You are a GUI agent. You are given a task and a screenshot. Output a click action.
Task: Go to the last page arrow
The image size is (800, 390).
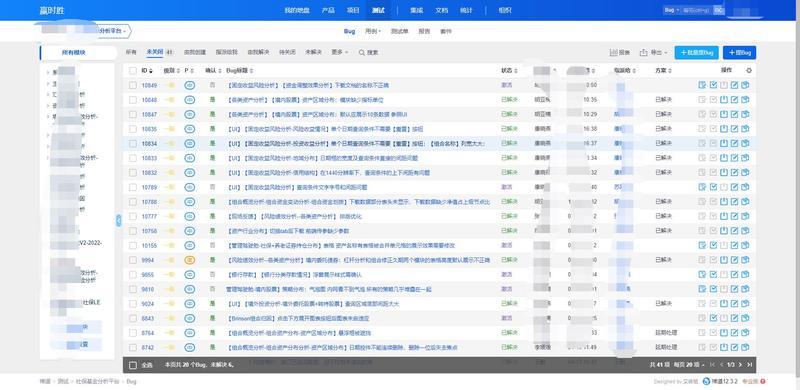pos(748,365)
